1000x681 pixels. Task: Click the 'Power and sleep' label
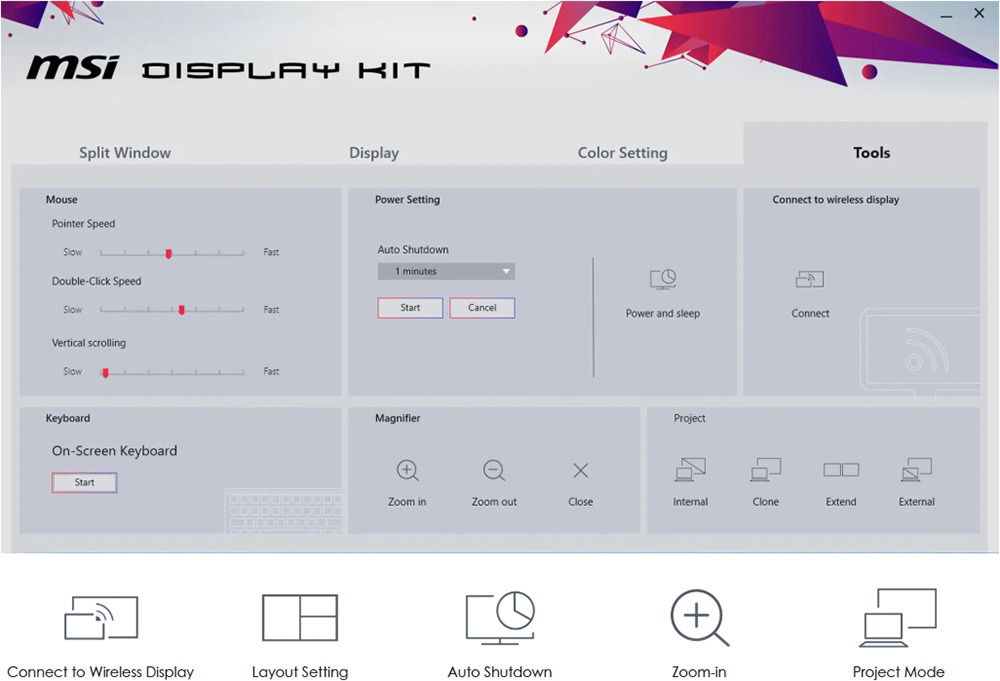click(x=663, y=314)
